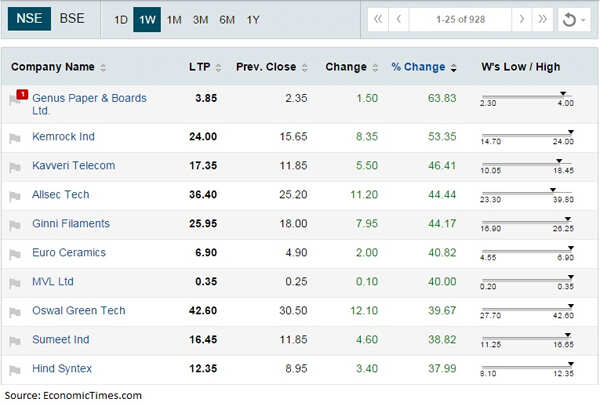Select the 1D time period
This screenshot has height=406, width=600.
(121, 20)
